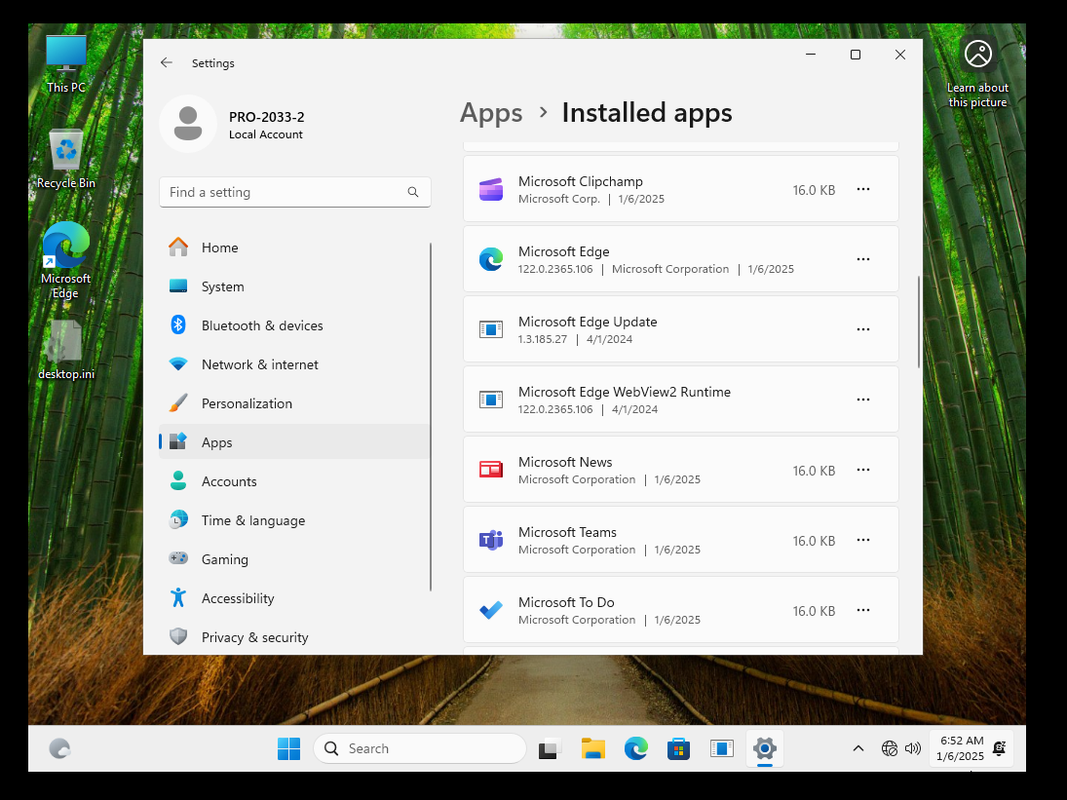Open Task View from the taskbar

click(x=550, y=748)
